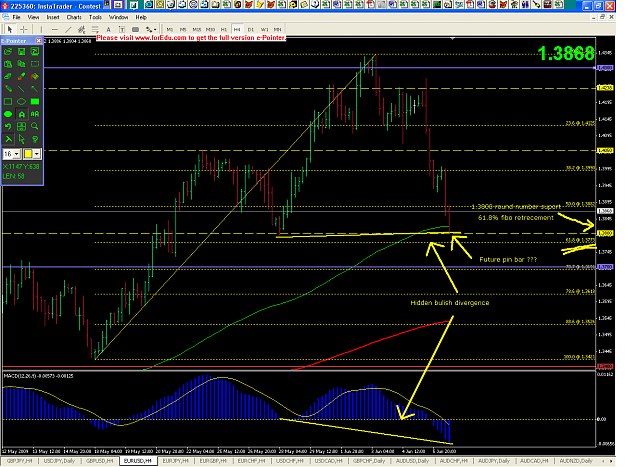
Task: Switch to GBPUSD,H4 chart tab
Action: click(99, 461)
